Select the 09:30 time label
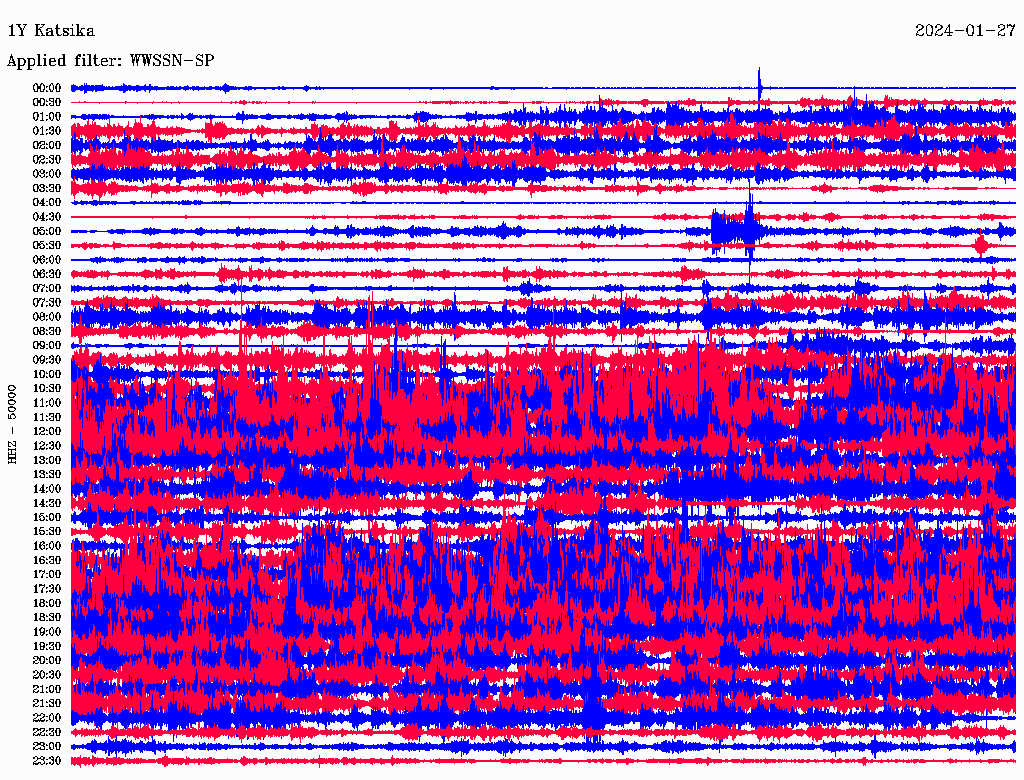This screenshot has height=780, width=1024. (x=47, y=360)
